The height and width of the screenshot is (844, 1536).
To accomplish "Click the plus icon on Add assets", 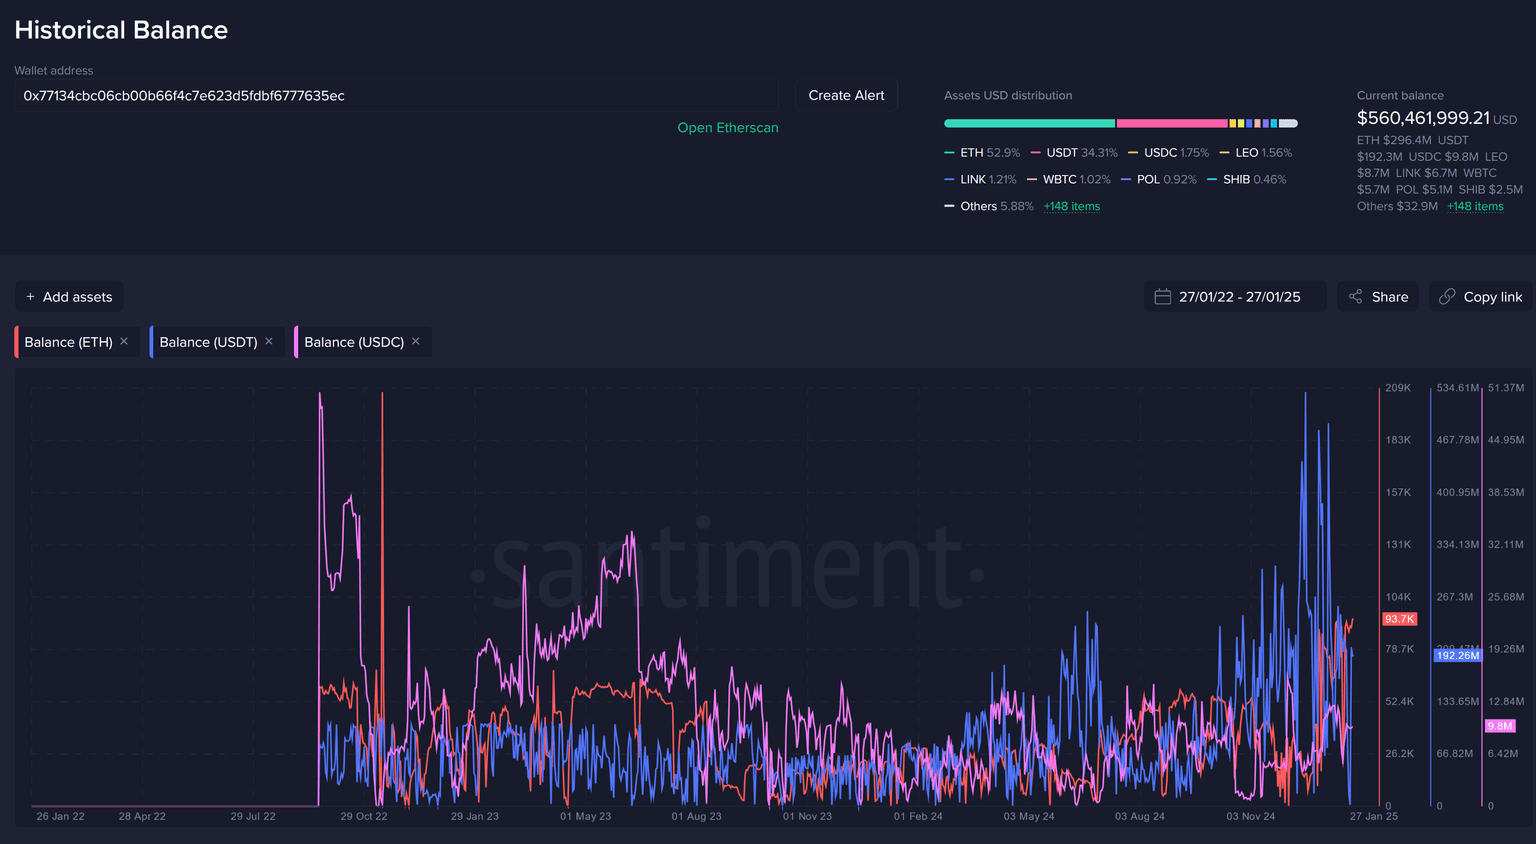I will tap(30, 297).
